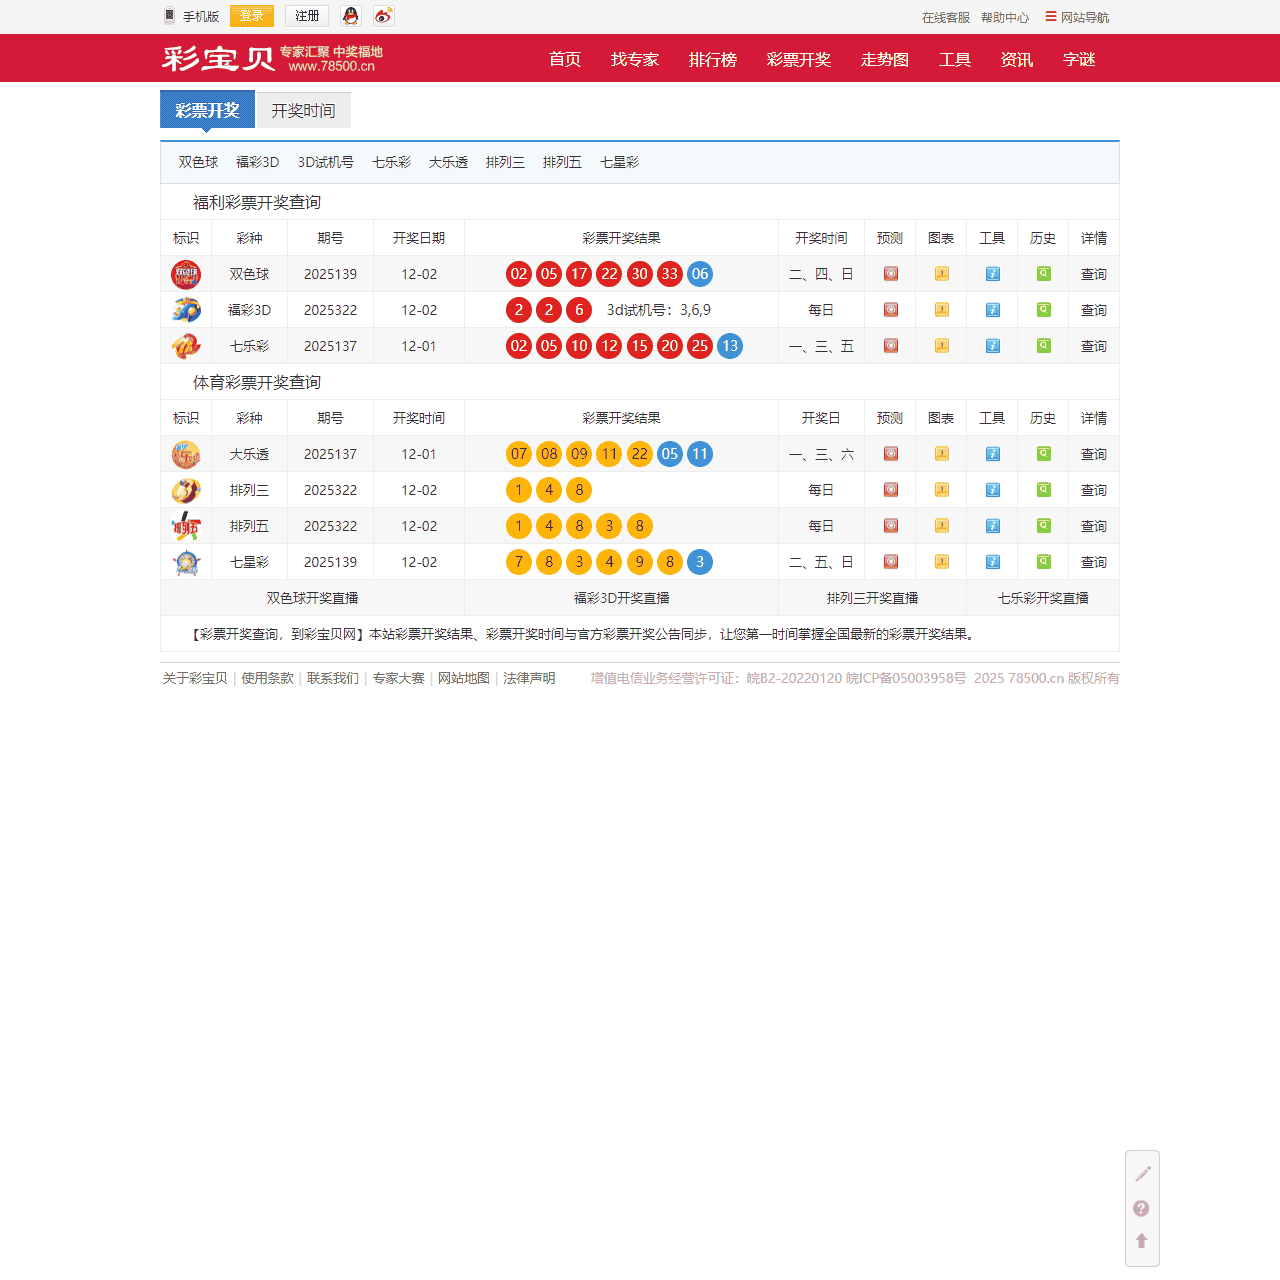Click the pencil feedback icon
This screenshot has height=1280, width=1280.
(1142, 1174)
